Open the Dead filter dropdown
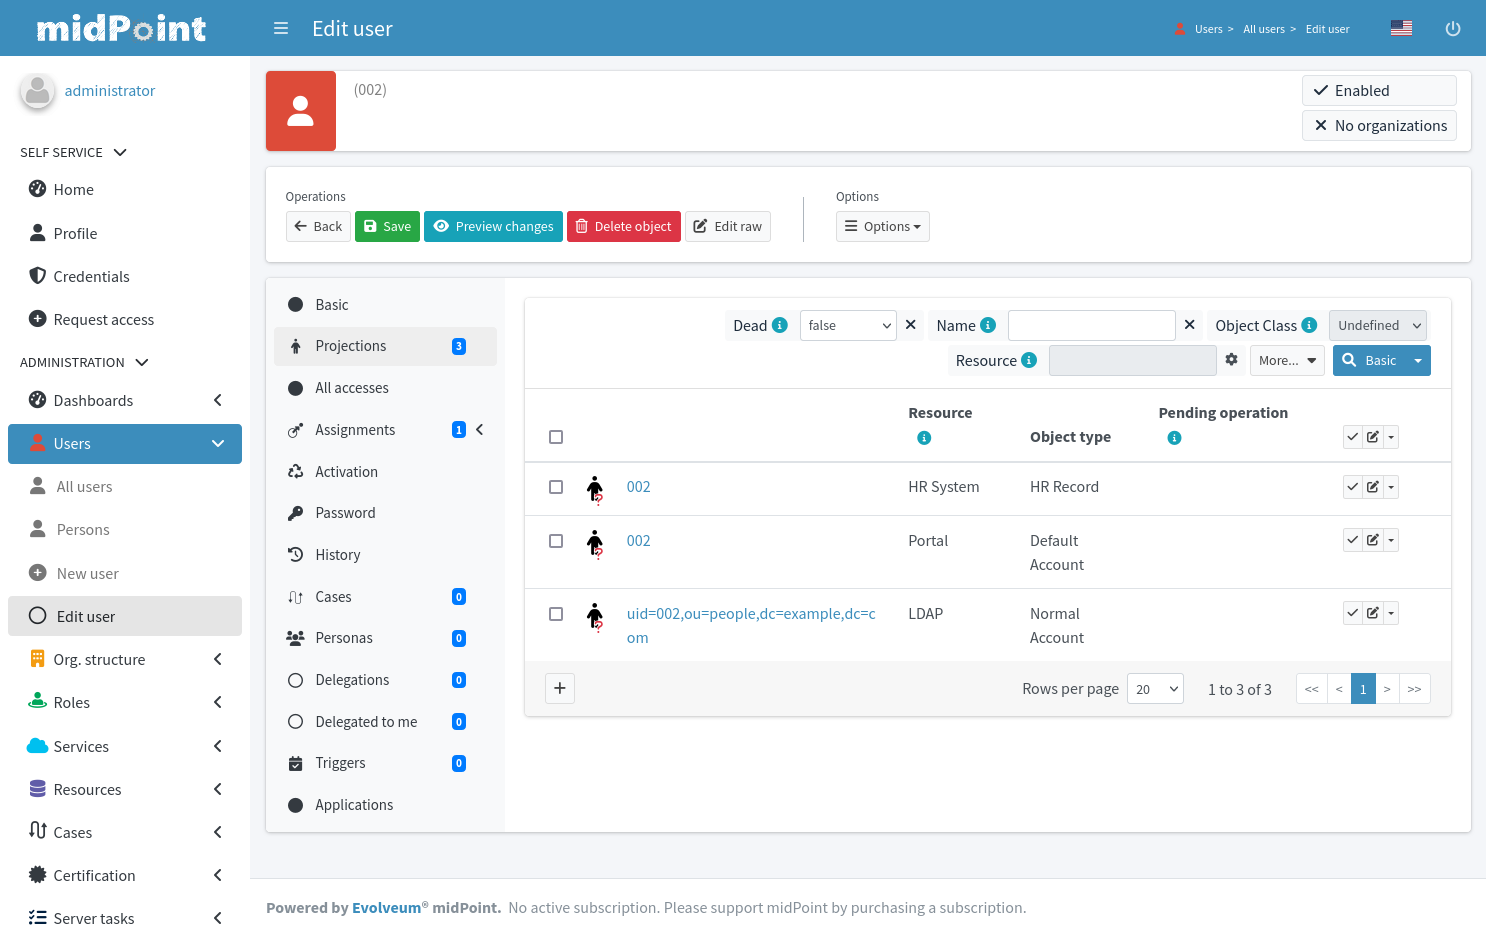The width and height of the screenshot is (1486, 940). [848, 326]
